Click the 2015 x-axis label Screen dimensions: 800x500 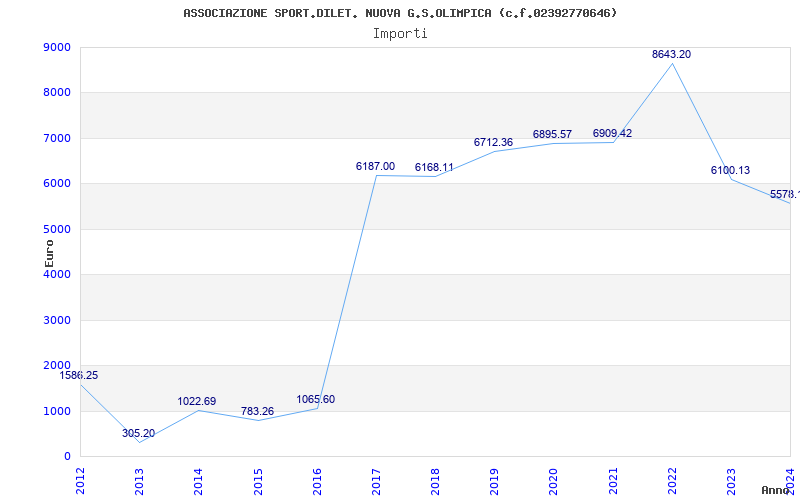(258, 481)
